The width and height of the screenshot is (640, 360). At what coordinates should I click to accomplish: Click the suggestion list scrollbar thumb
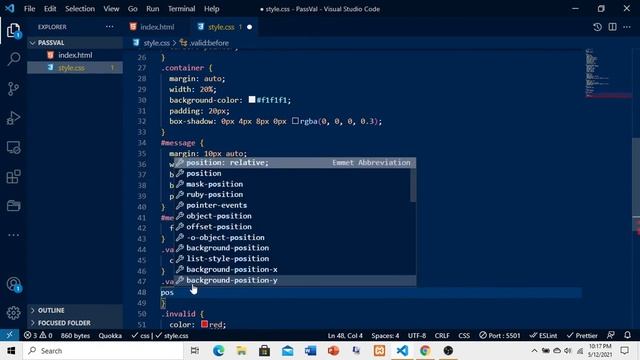coord(413,180)
